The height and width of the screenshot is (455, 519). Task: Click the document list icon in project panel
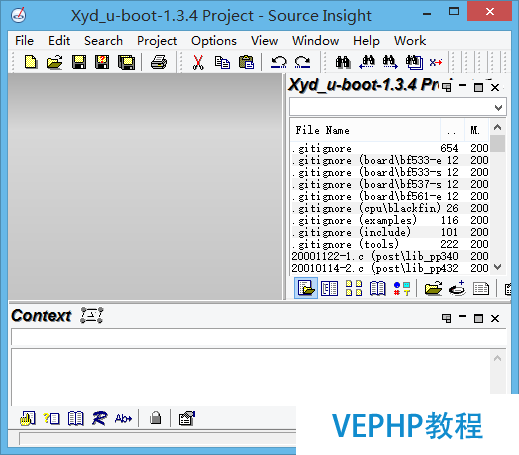point(481,288)
